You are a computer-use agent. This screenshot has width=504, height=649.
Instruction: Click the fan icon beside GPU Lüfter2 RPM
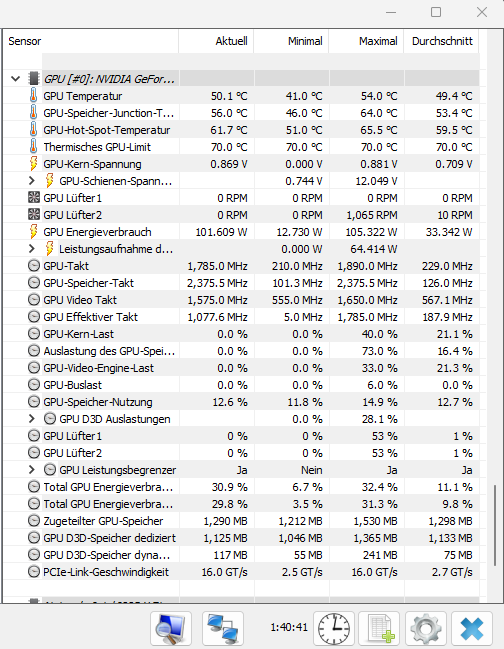click(34, 214)
